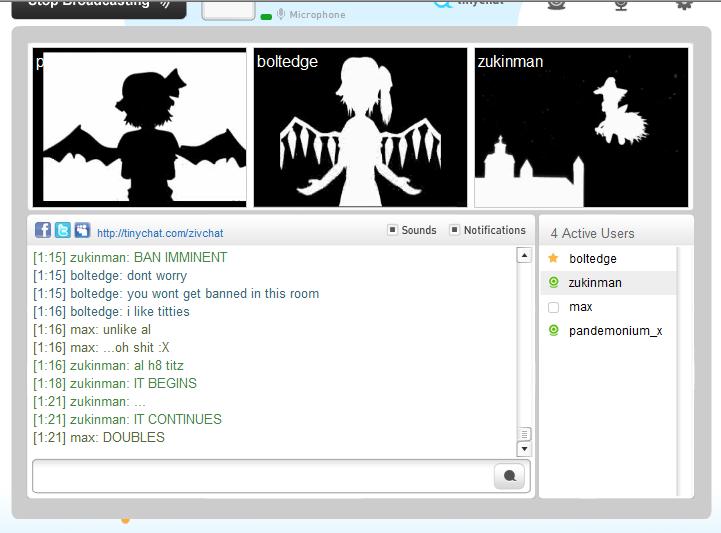Click the Stop Broadcasting button
This screenshot has height=533, width=721.
tap(98, 8)
